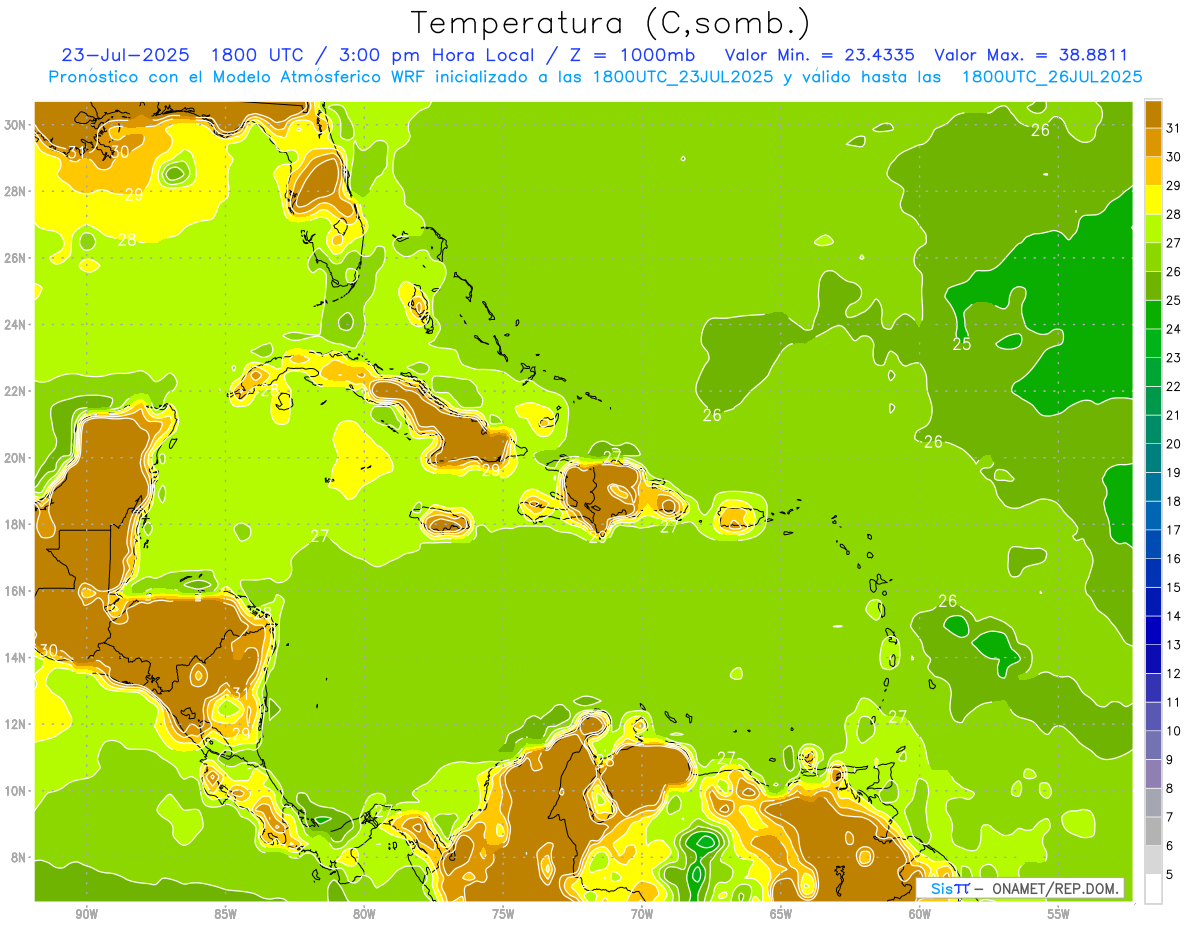This screenshot has width=1200, height=927.
Task: Click the 30N latitude axis label
Action: 17,125
